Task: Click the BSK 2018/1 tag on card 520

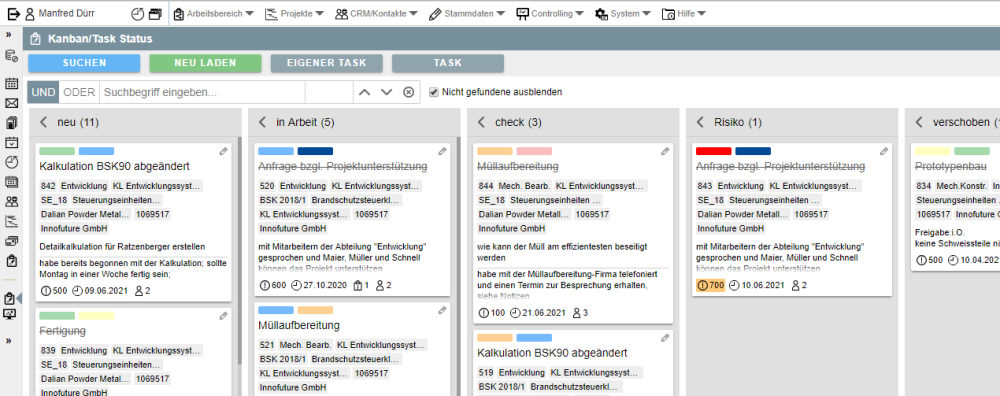Action: (x=283, y=200)
